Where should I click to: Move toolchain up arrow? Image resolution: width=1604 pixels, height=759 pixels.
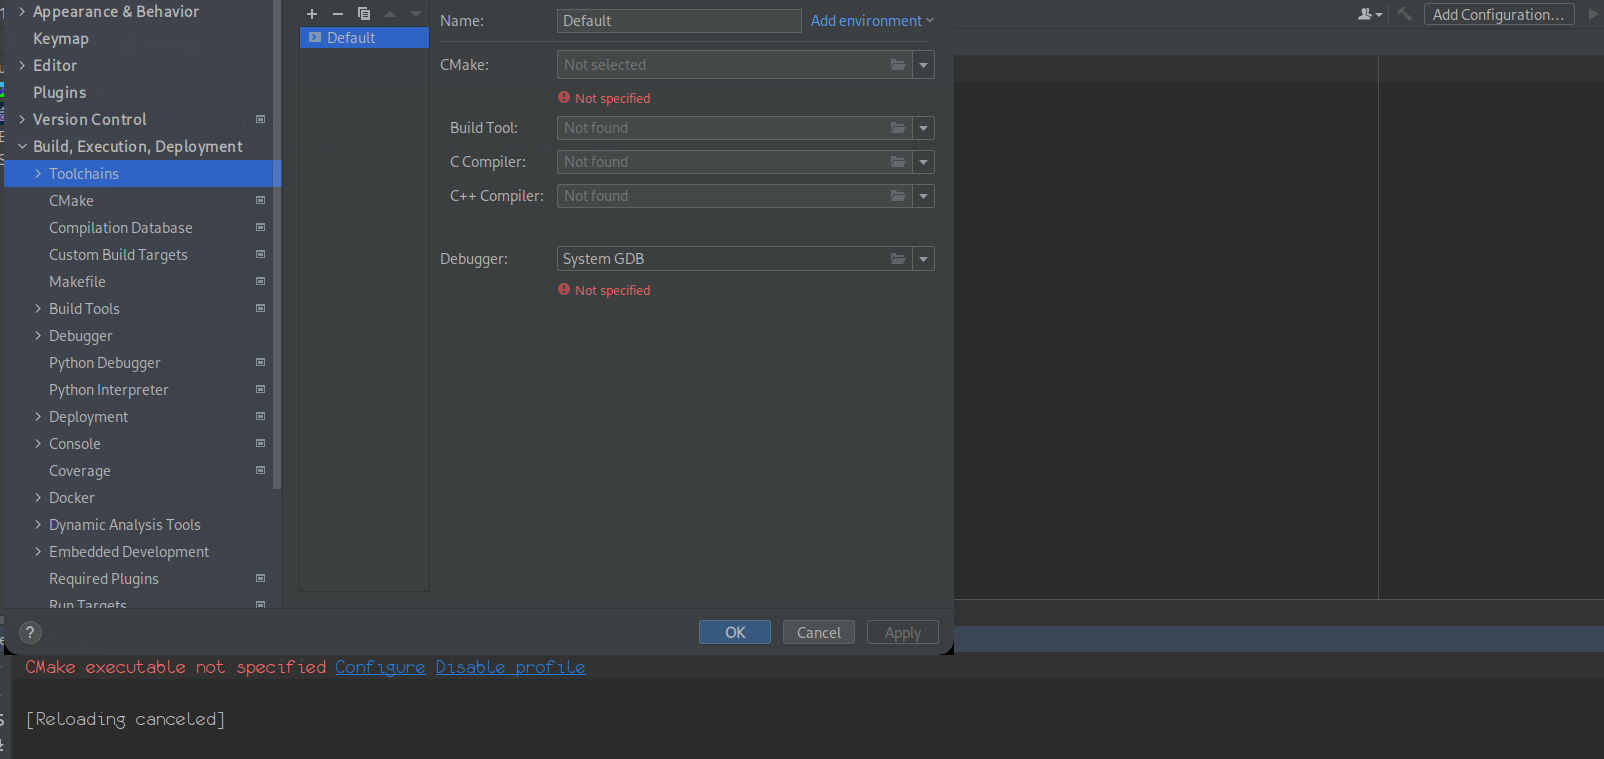click(x=390, y=14)
